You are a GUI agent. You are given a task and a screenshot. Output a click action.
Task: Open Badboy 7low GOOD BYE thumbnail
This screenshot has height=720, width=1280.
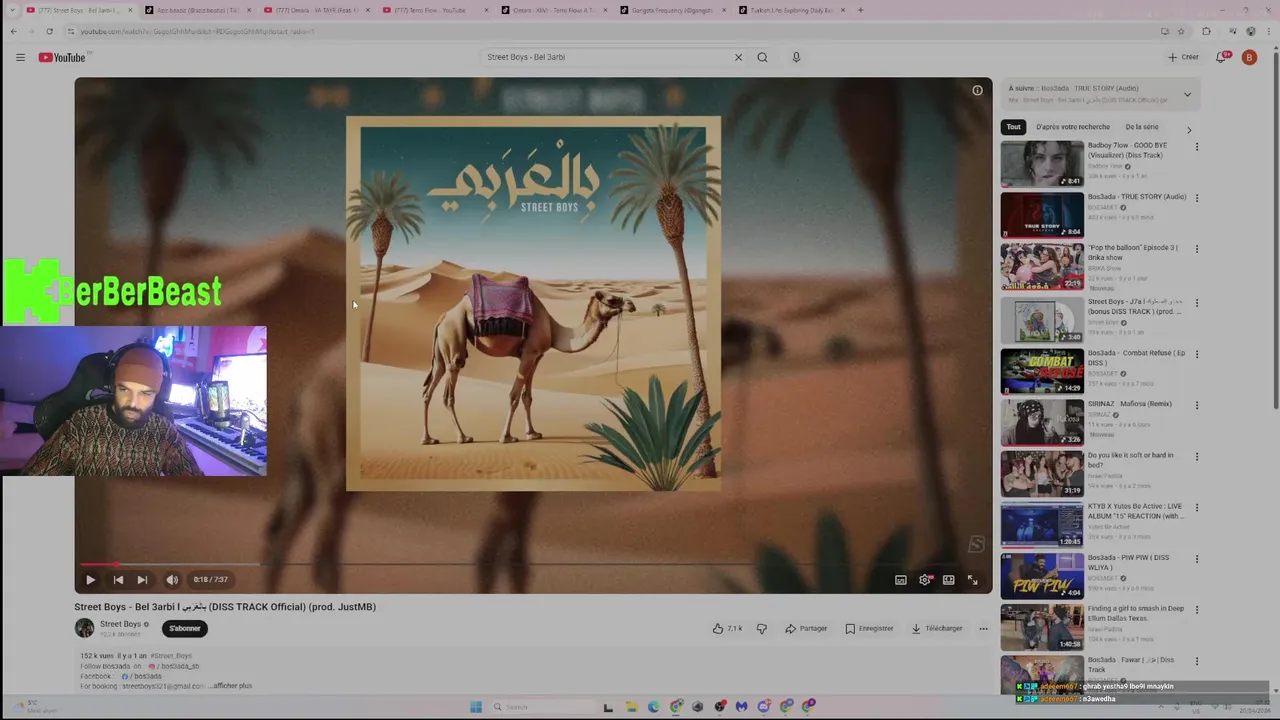[1042, 163]
